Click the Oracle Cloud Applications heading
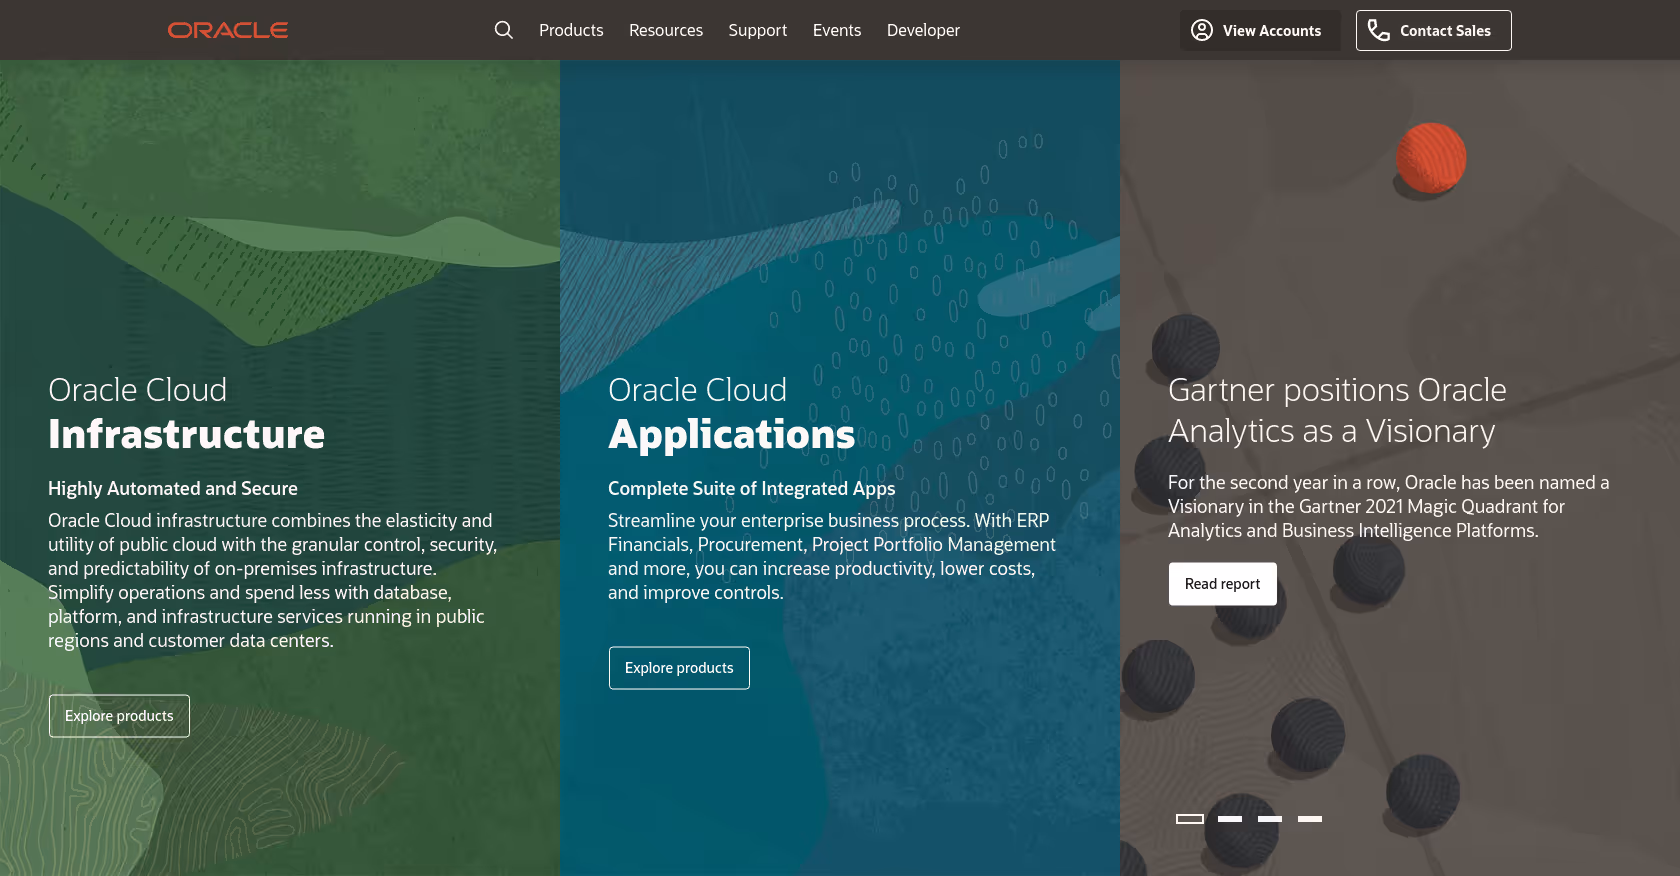1680x876 pixels. tap(732, 413)
